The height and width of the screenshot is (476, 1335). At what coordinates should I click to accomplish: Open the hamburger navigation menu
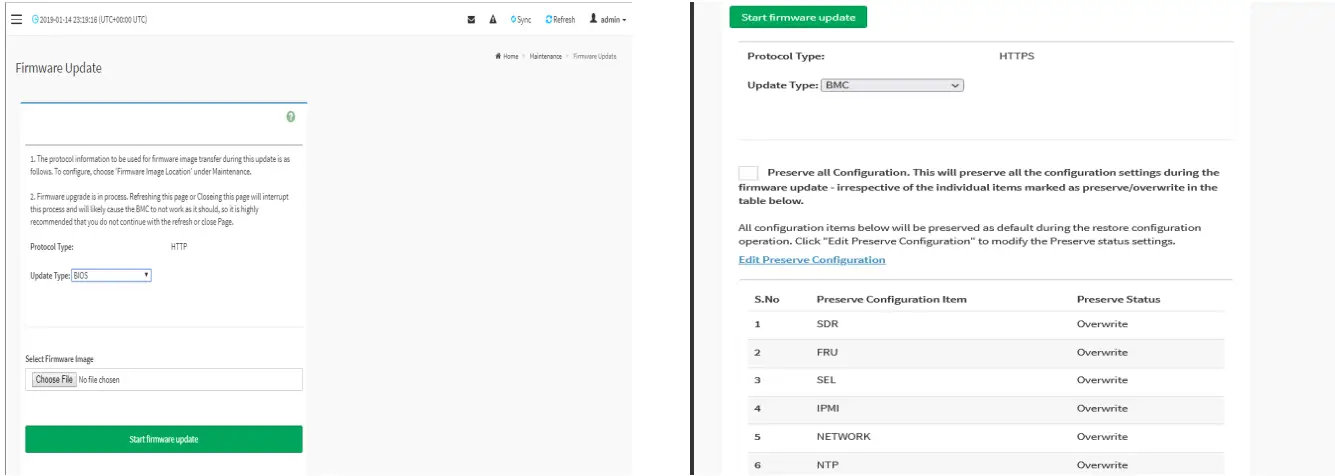click(16, 19)
